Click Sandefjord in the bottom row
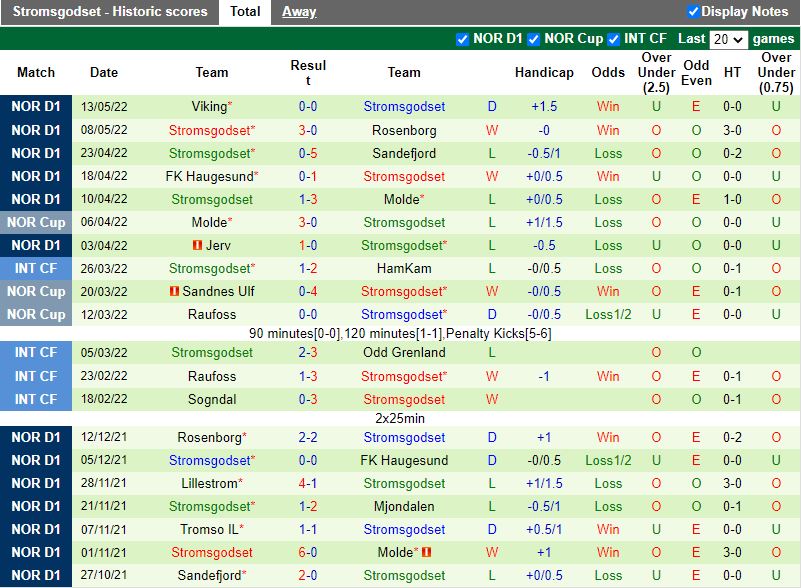This screenshot has height=588, width=801. pyautogui.click(x=211, y=575)
